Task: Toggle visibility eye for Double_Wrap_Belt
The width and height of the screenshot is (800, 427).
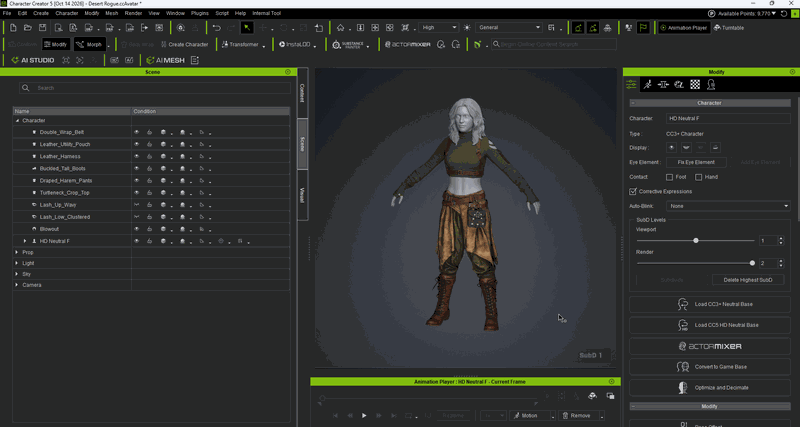Action: (137, 132)
